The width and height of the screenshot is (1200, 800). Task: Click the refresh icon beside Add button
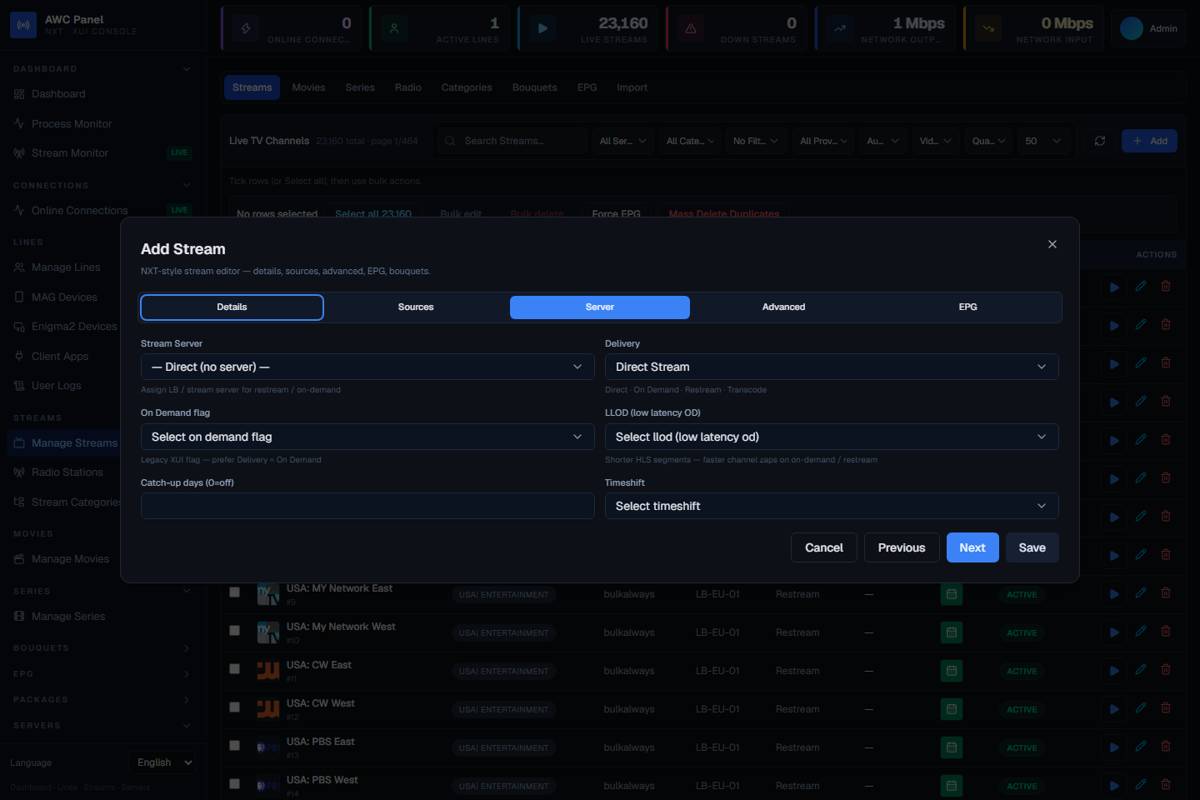click(x=1100, y=141)
